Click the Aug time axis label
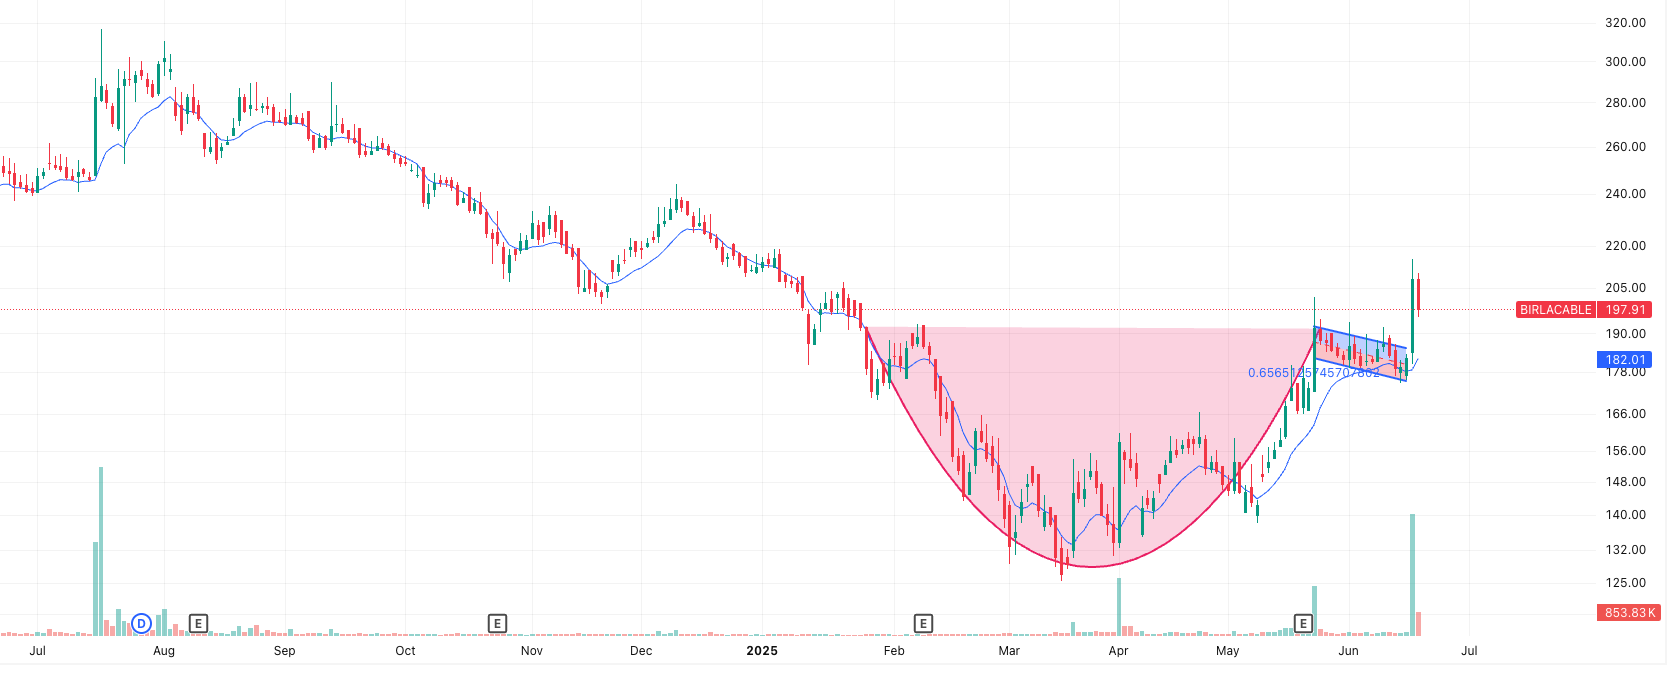Image resolution: width=1676 pixels, height=699 pixels. (164, 651)
